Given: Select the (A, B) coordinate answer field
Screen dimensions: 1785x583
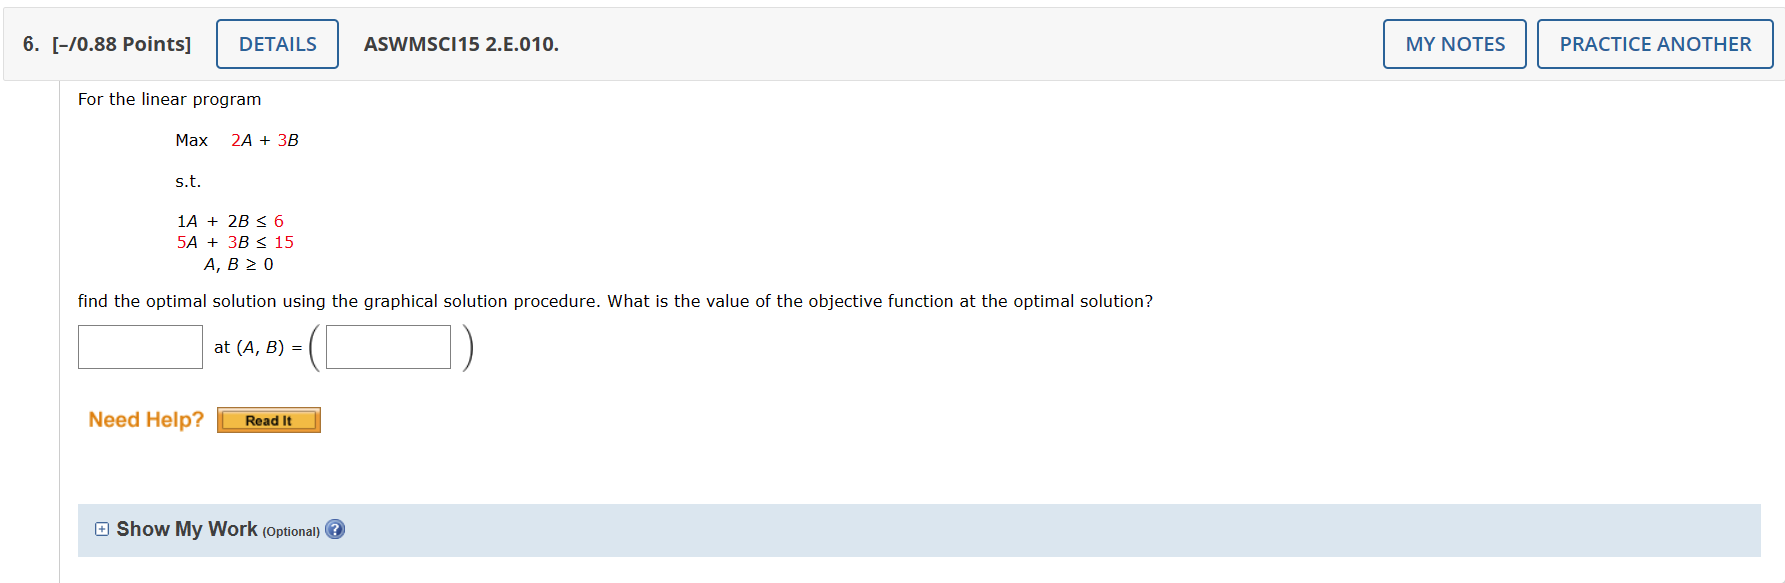Looking at the screenshot, I should pos(387,346).
